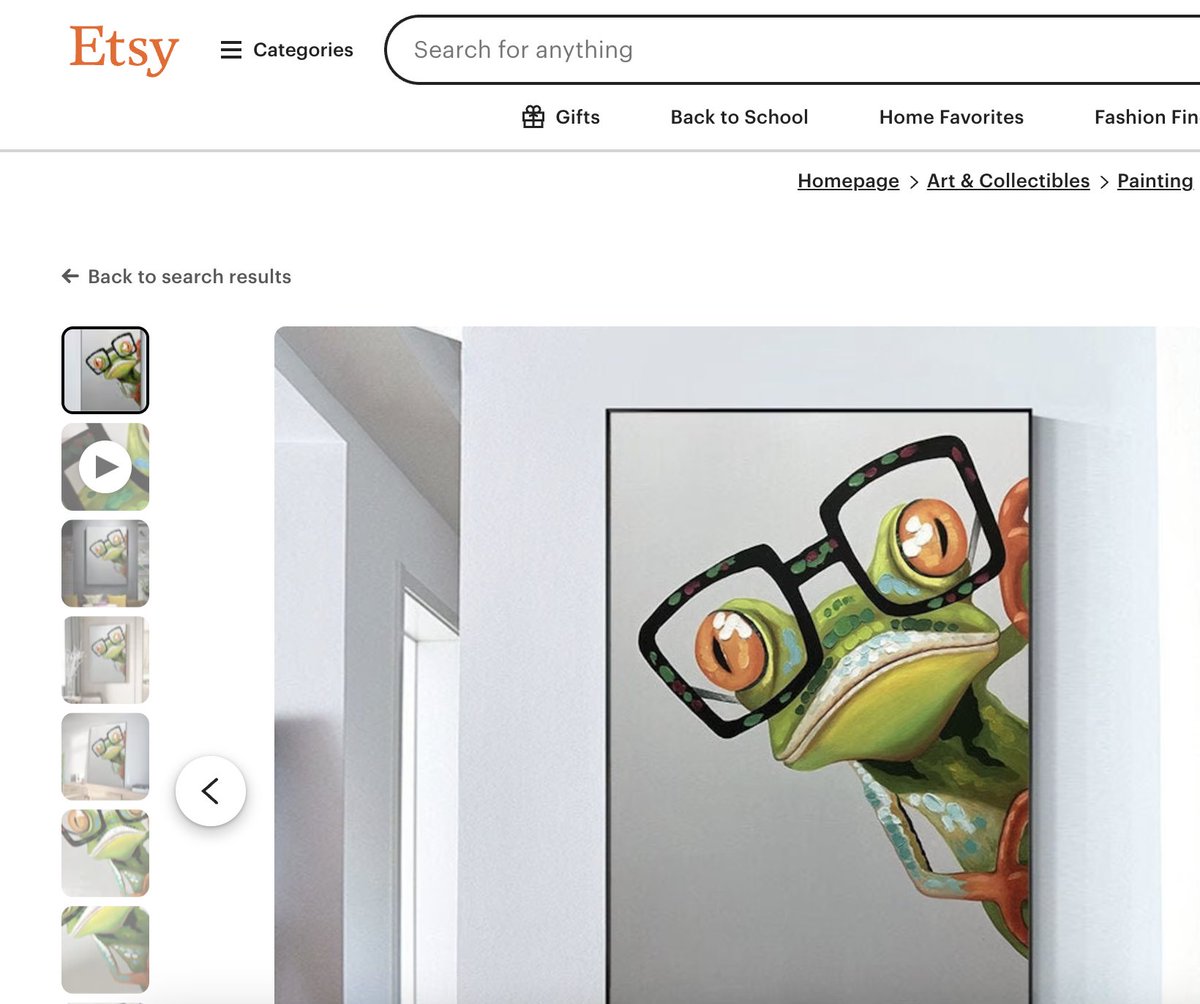Click the Etsy logo
Screen dimensions: 1200x1004
[124, 50]
